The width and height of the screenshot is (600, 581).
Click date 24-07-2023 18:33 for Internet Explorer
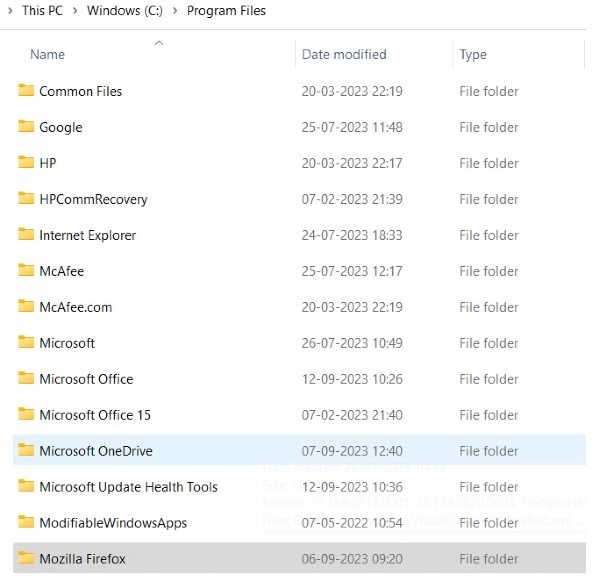tap(352, 235)
